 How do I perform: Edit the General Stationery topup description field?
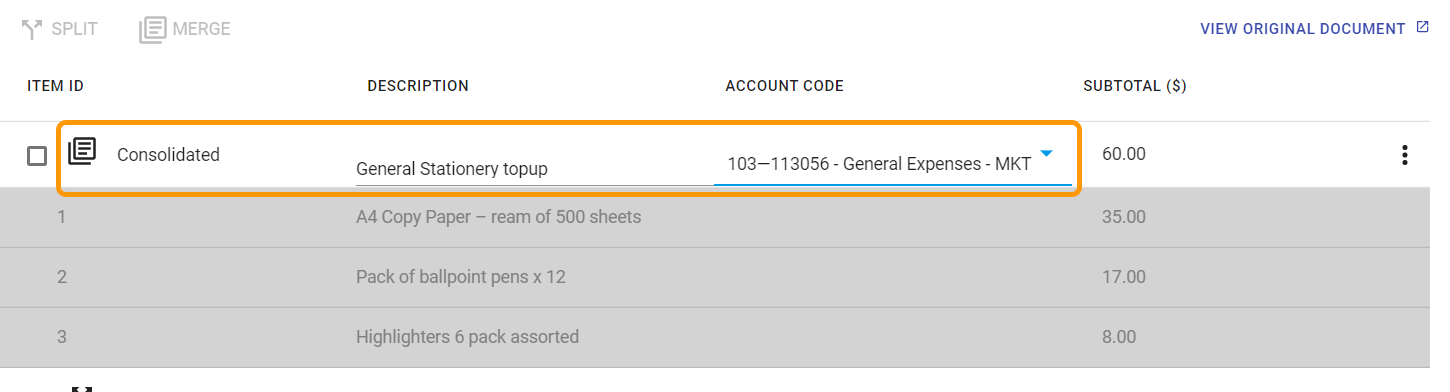coord(534,169)
